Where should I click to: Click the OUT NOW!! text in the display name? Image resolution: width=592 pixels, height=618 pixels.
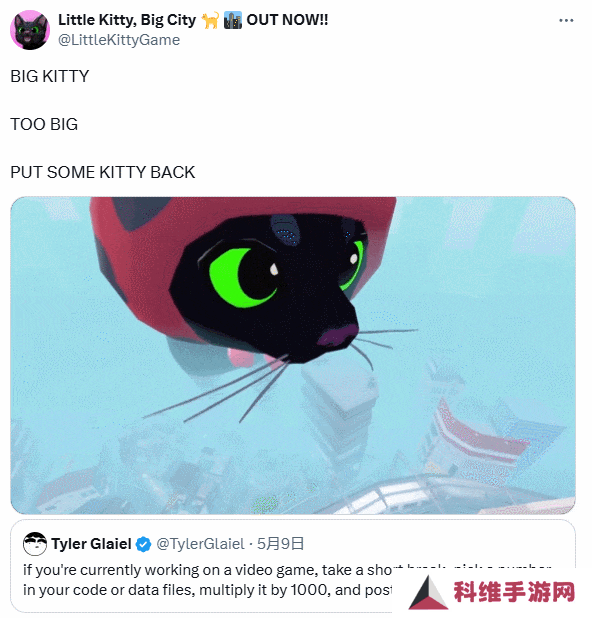coord(287,20)
